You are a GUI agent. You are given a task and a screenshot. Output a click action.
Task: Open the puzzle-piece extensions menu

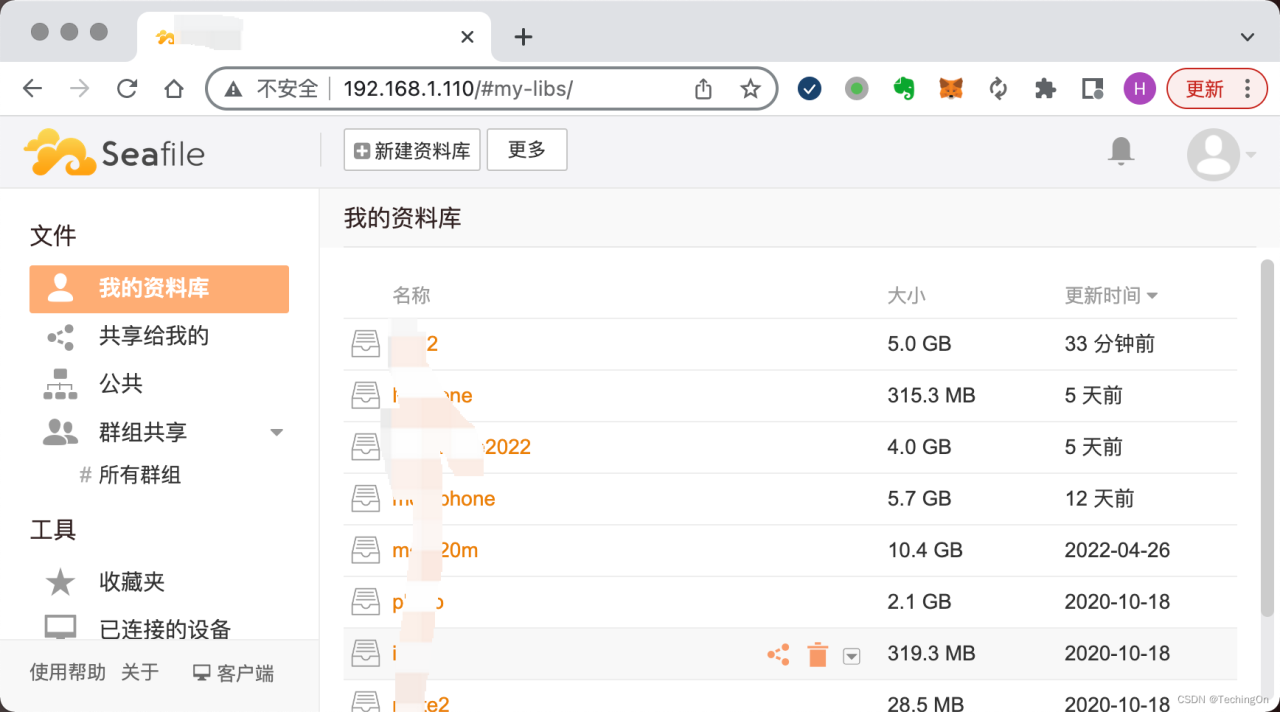1045,89
